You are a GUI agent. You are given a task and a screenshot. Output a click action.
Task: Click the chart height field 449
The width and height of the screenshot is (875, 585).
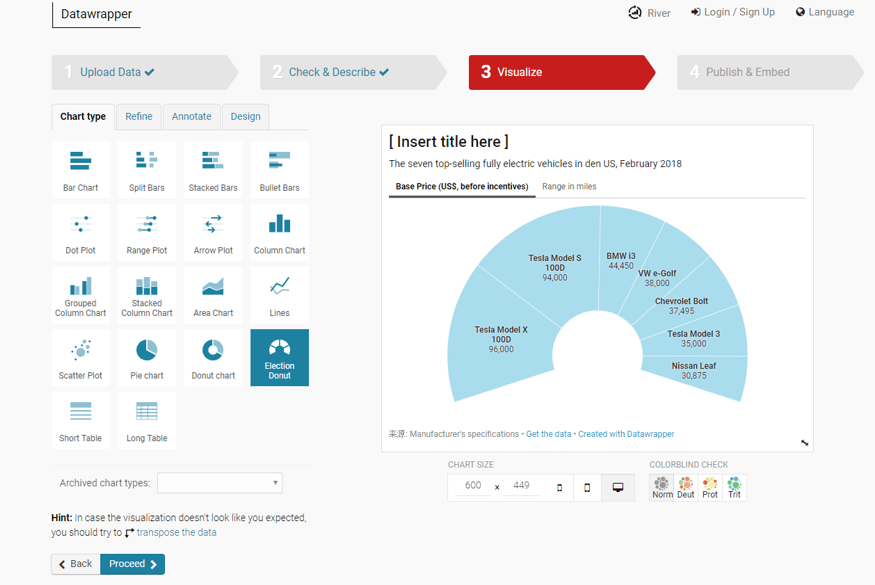click(x=521, y=486)
